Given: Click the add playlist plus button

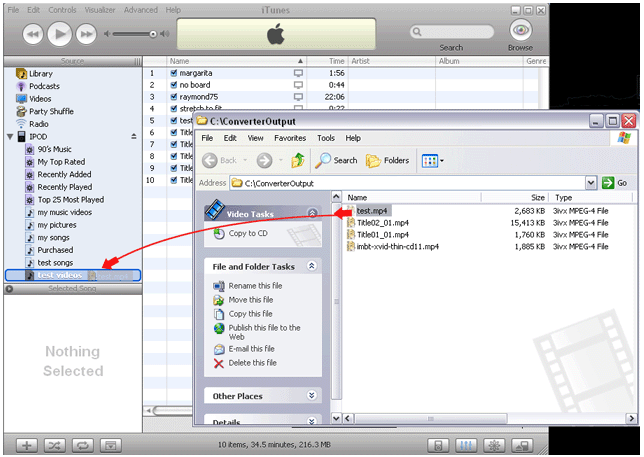Looking at the screenshot, I should pos(27,446).
